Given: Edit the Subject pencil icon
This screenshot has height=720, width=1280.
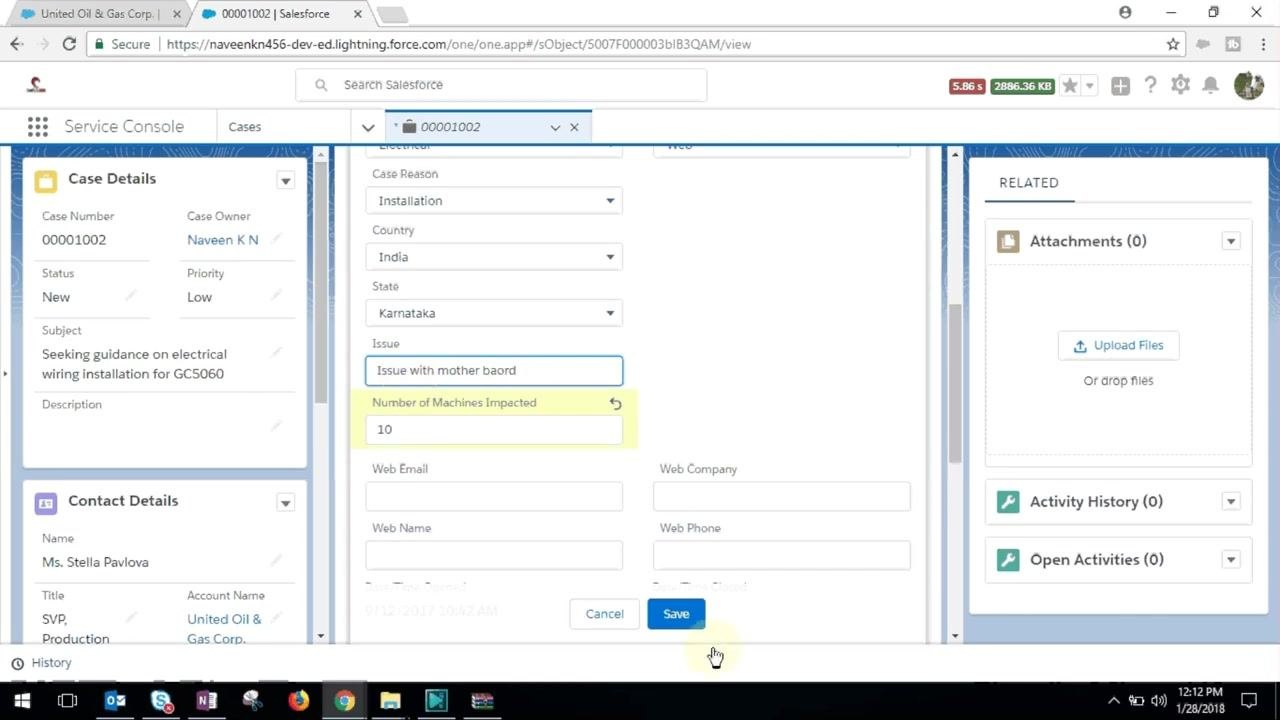Looking at the screenshot, I should click(x=276, y=353).
